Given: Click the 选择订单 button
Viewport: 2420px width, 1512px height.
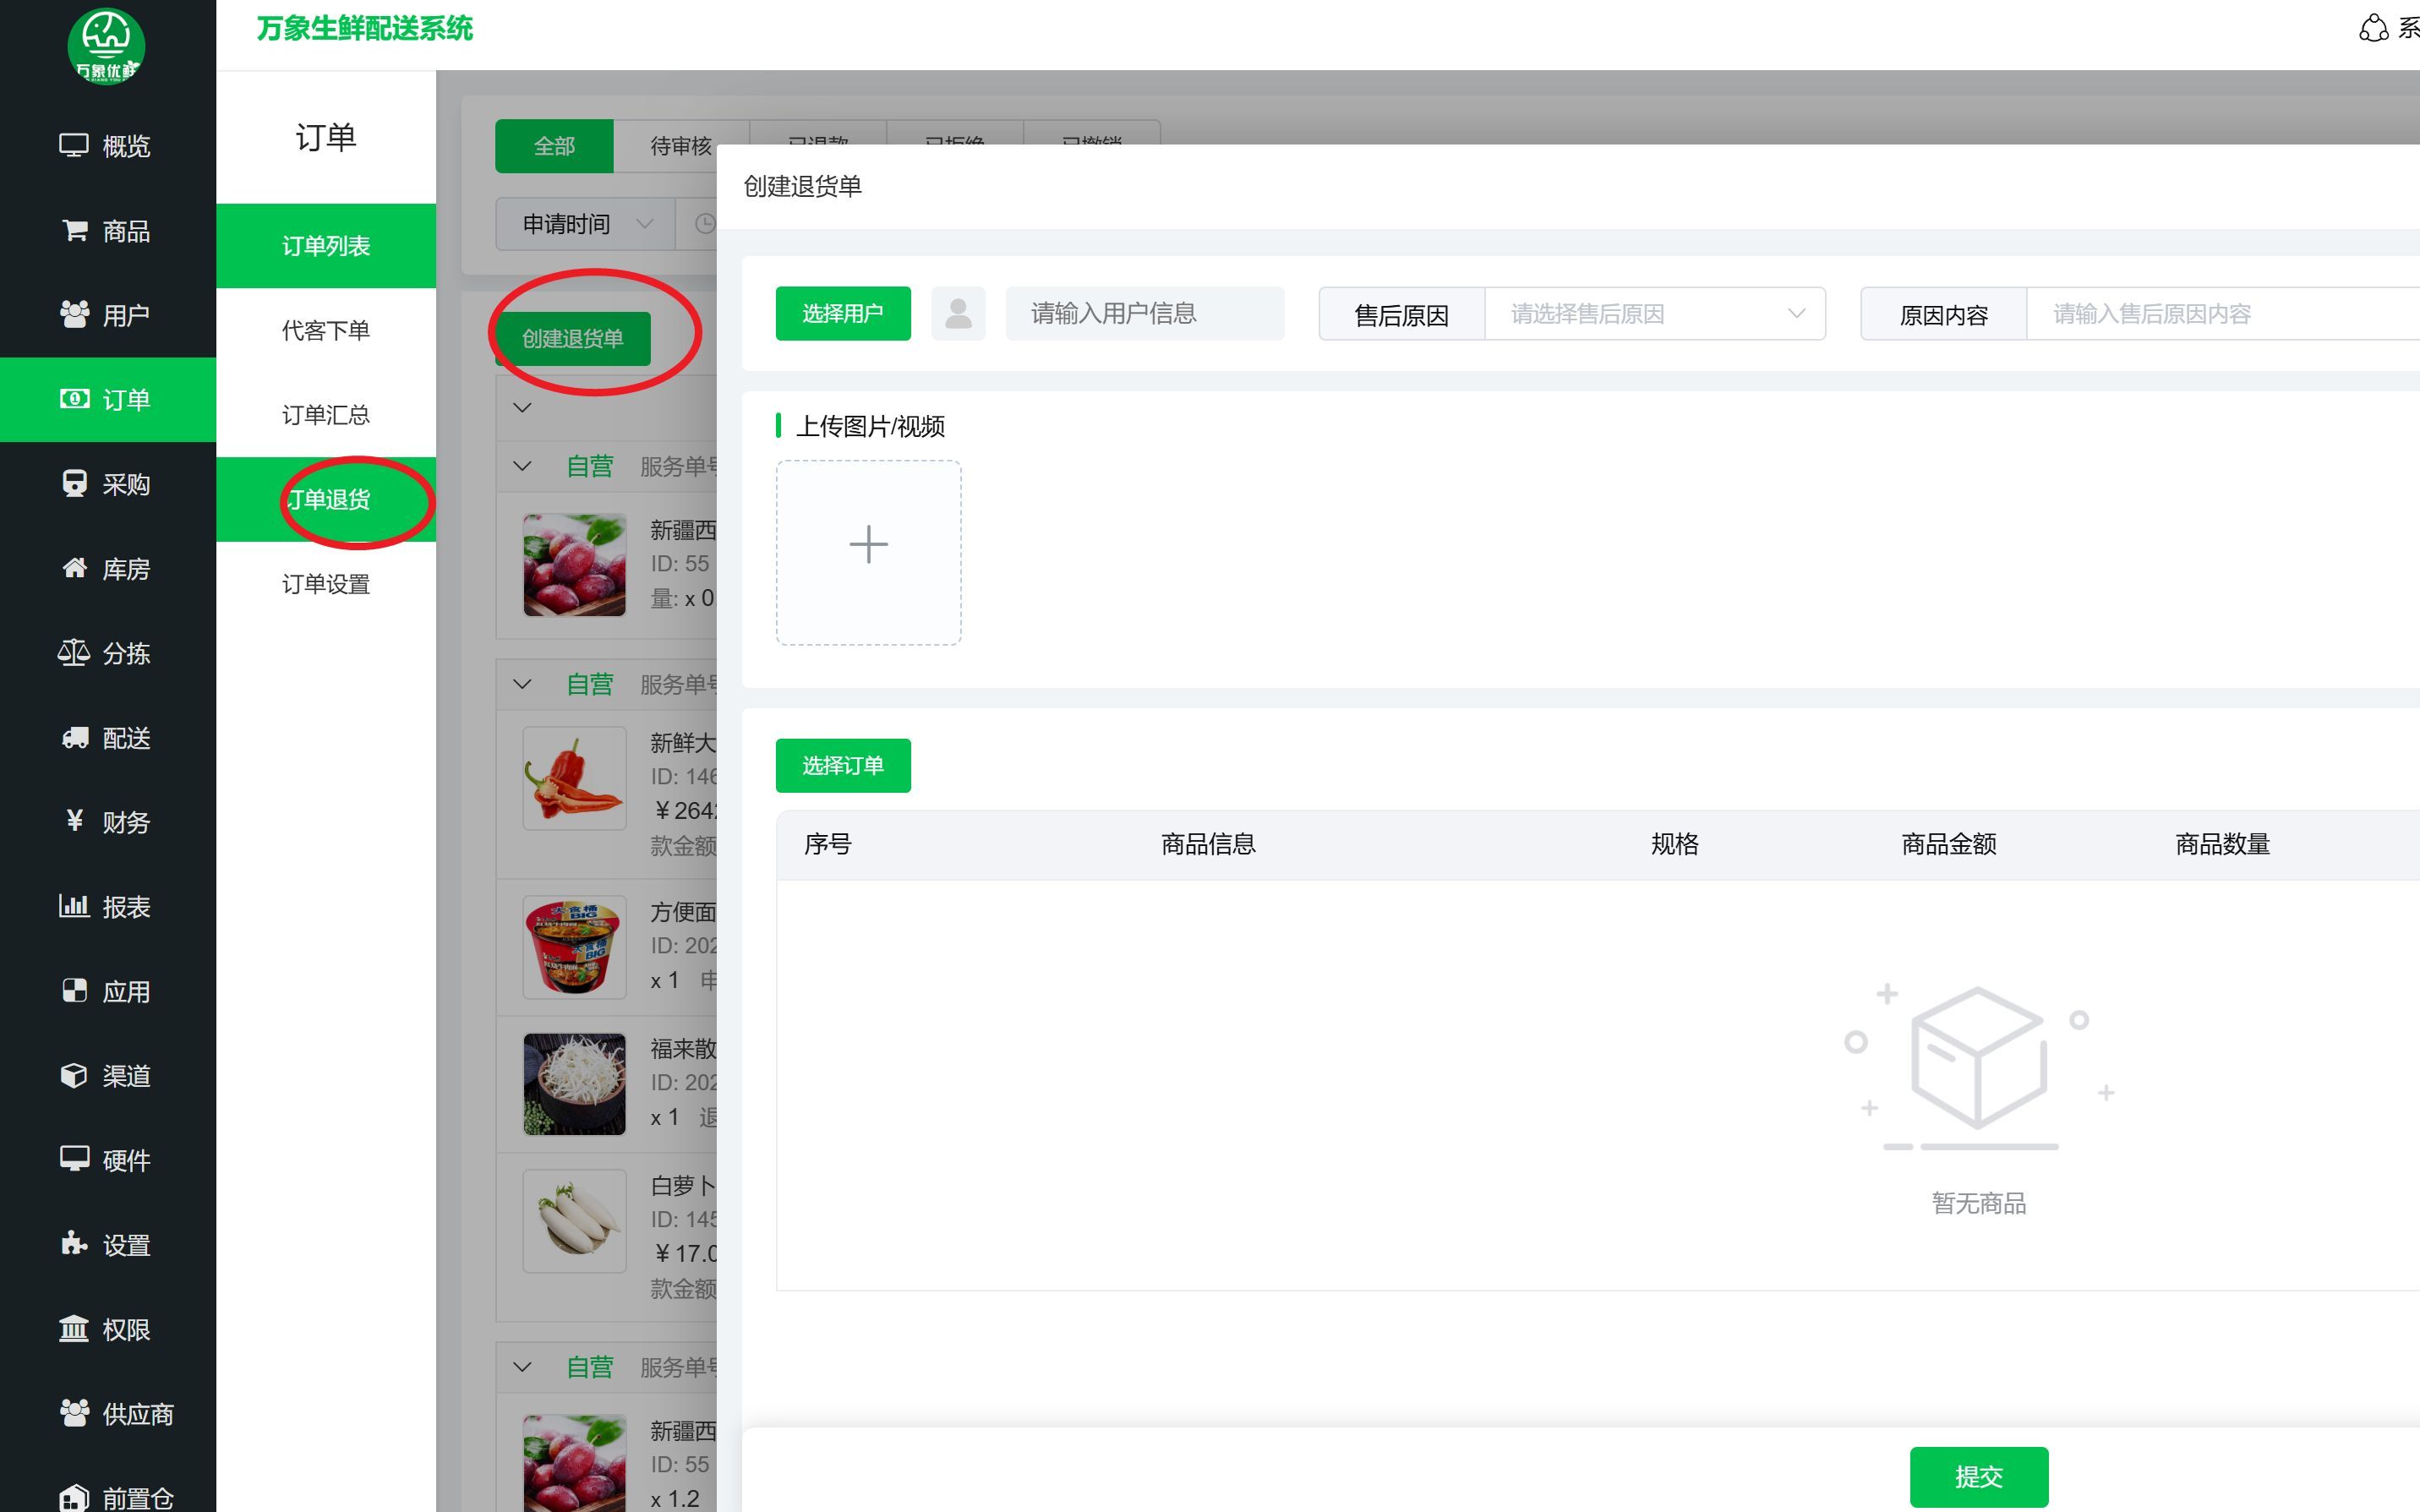Looking at the screenshot, I should pos(842,765).
